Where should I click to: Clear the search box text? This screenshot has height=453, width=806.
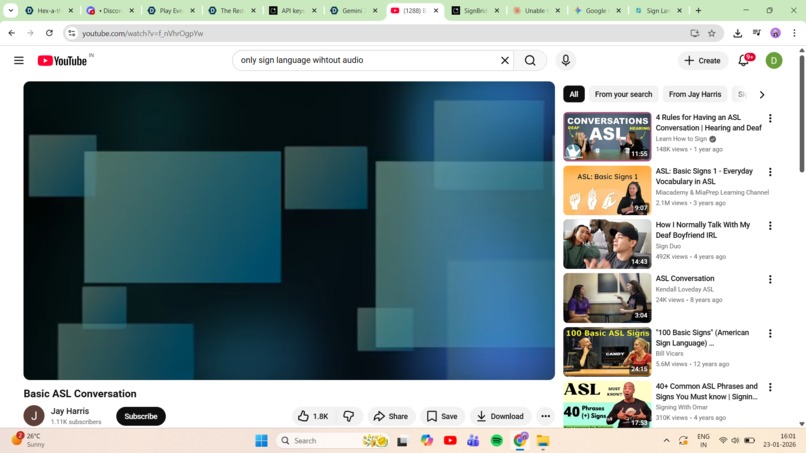pos(505,61)
